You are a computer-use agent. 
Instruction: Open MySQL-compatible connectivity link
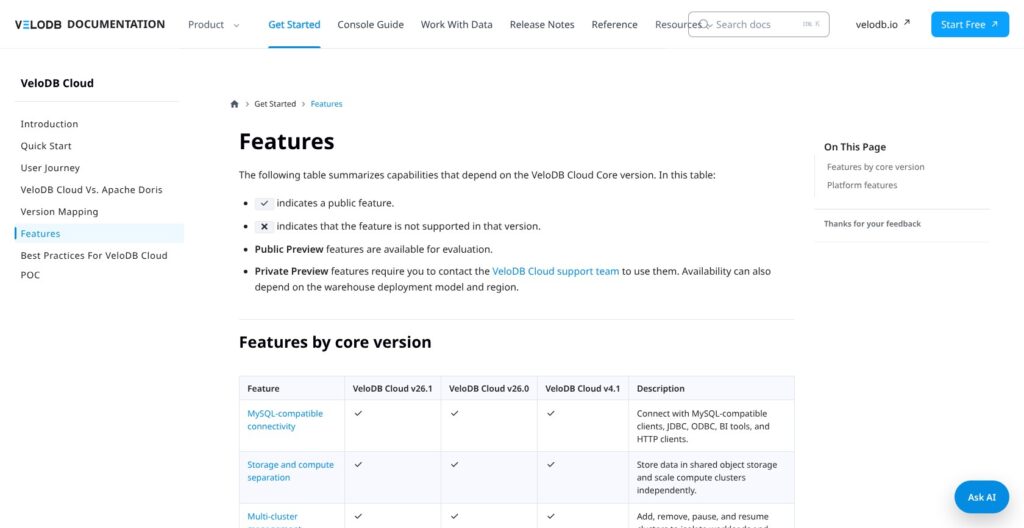click(285, 420)
